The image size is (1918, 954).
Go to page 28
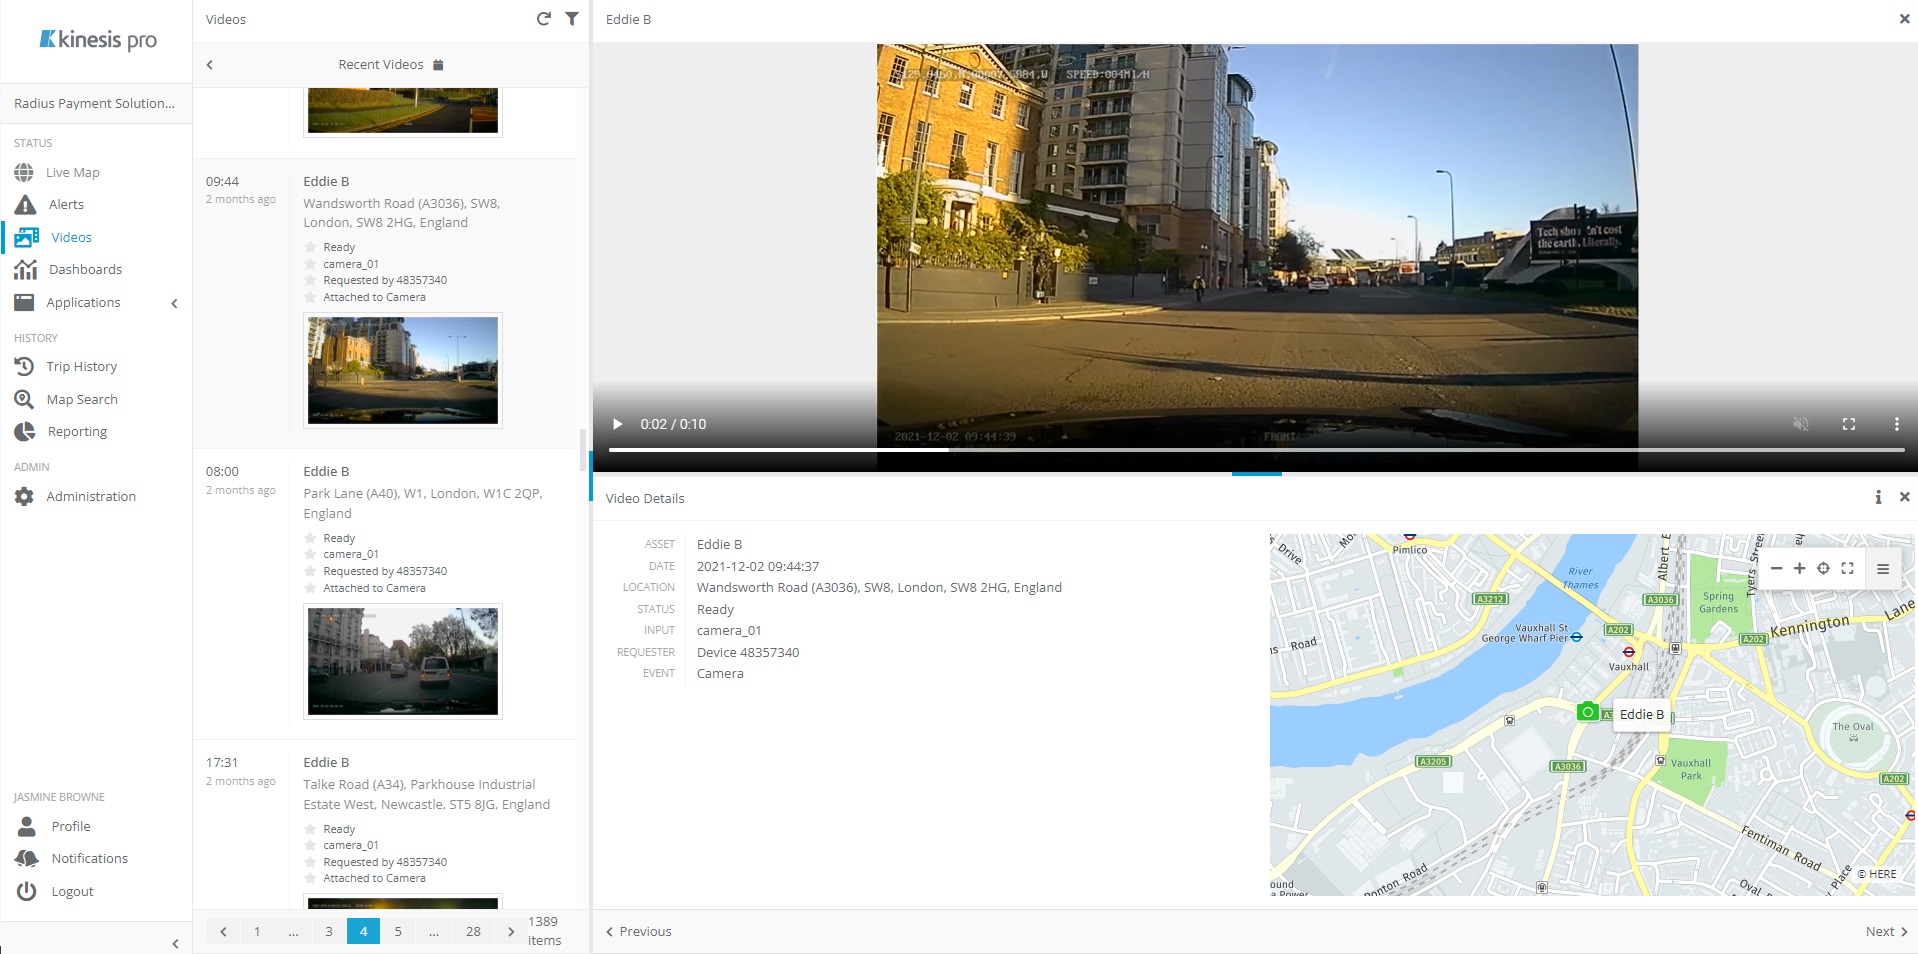[473, 931]
